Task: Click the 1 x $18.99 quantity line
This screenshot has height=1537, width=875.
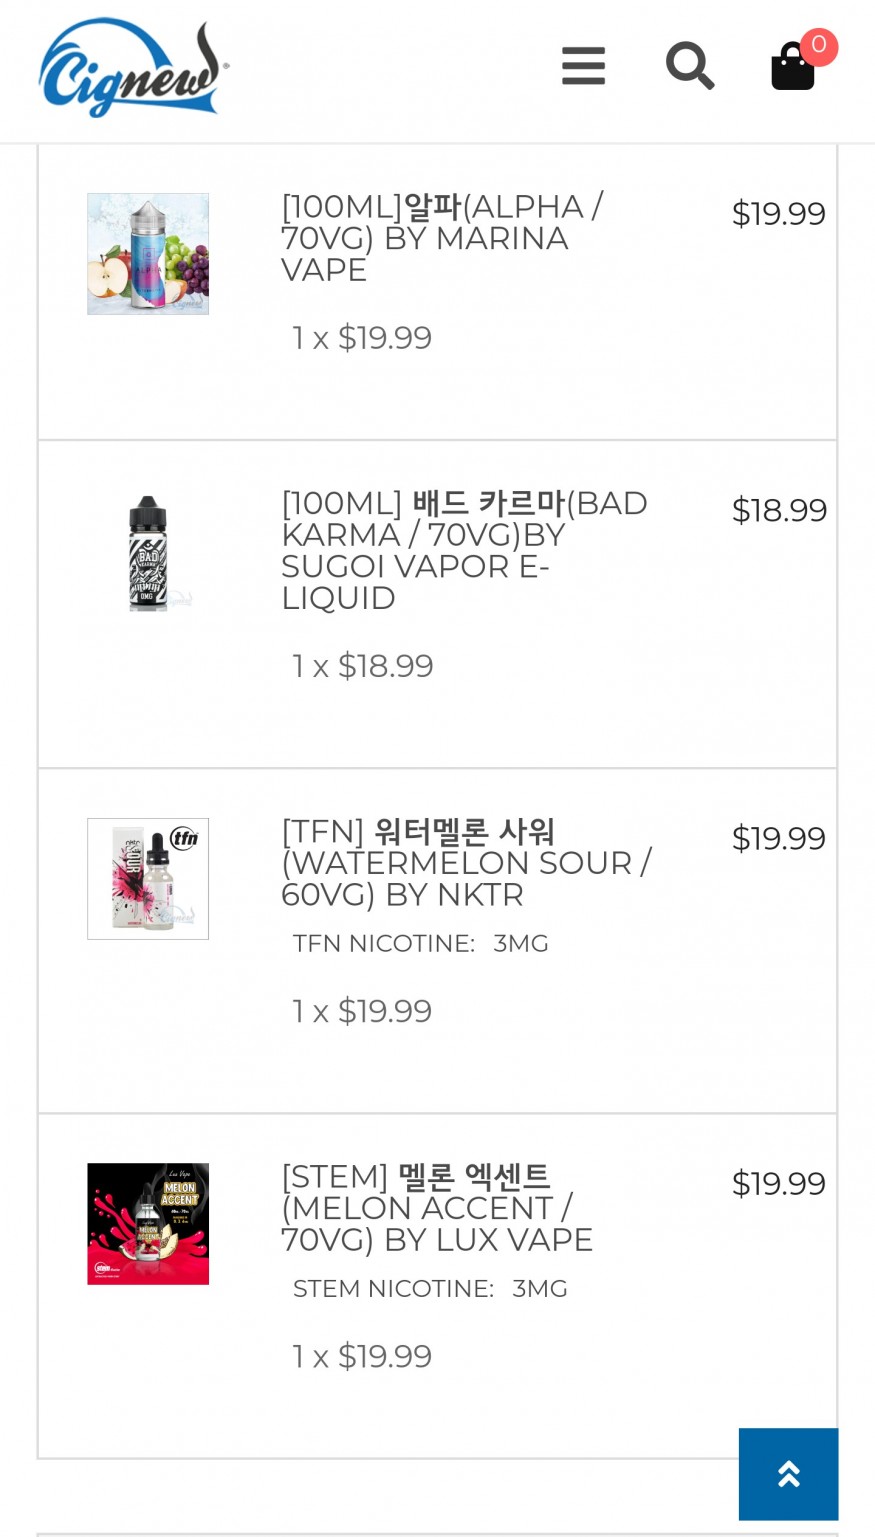Action: [x=362, y=666]
